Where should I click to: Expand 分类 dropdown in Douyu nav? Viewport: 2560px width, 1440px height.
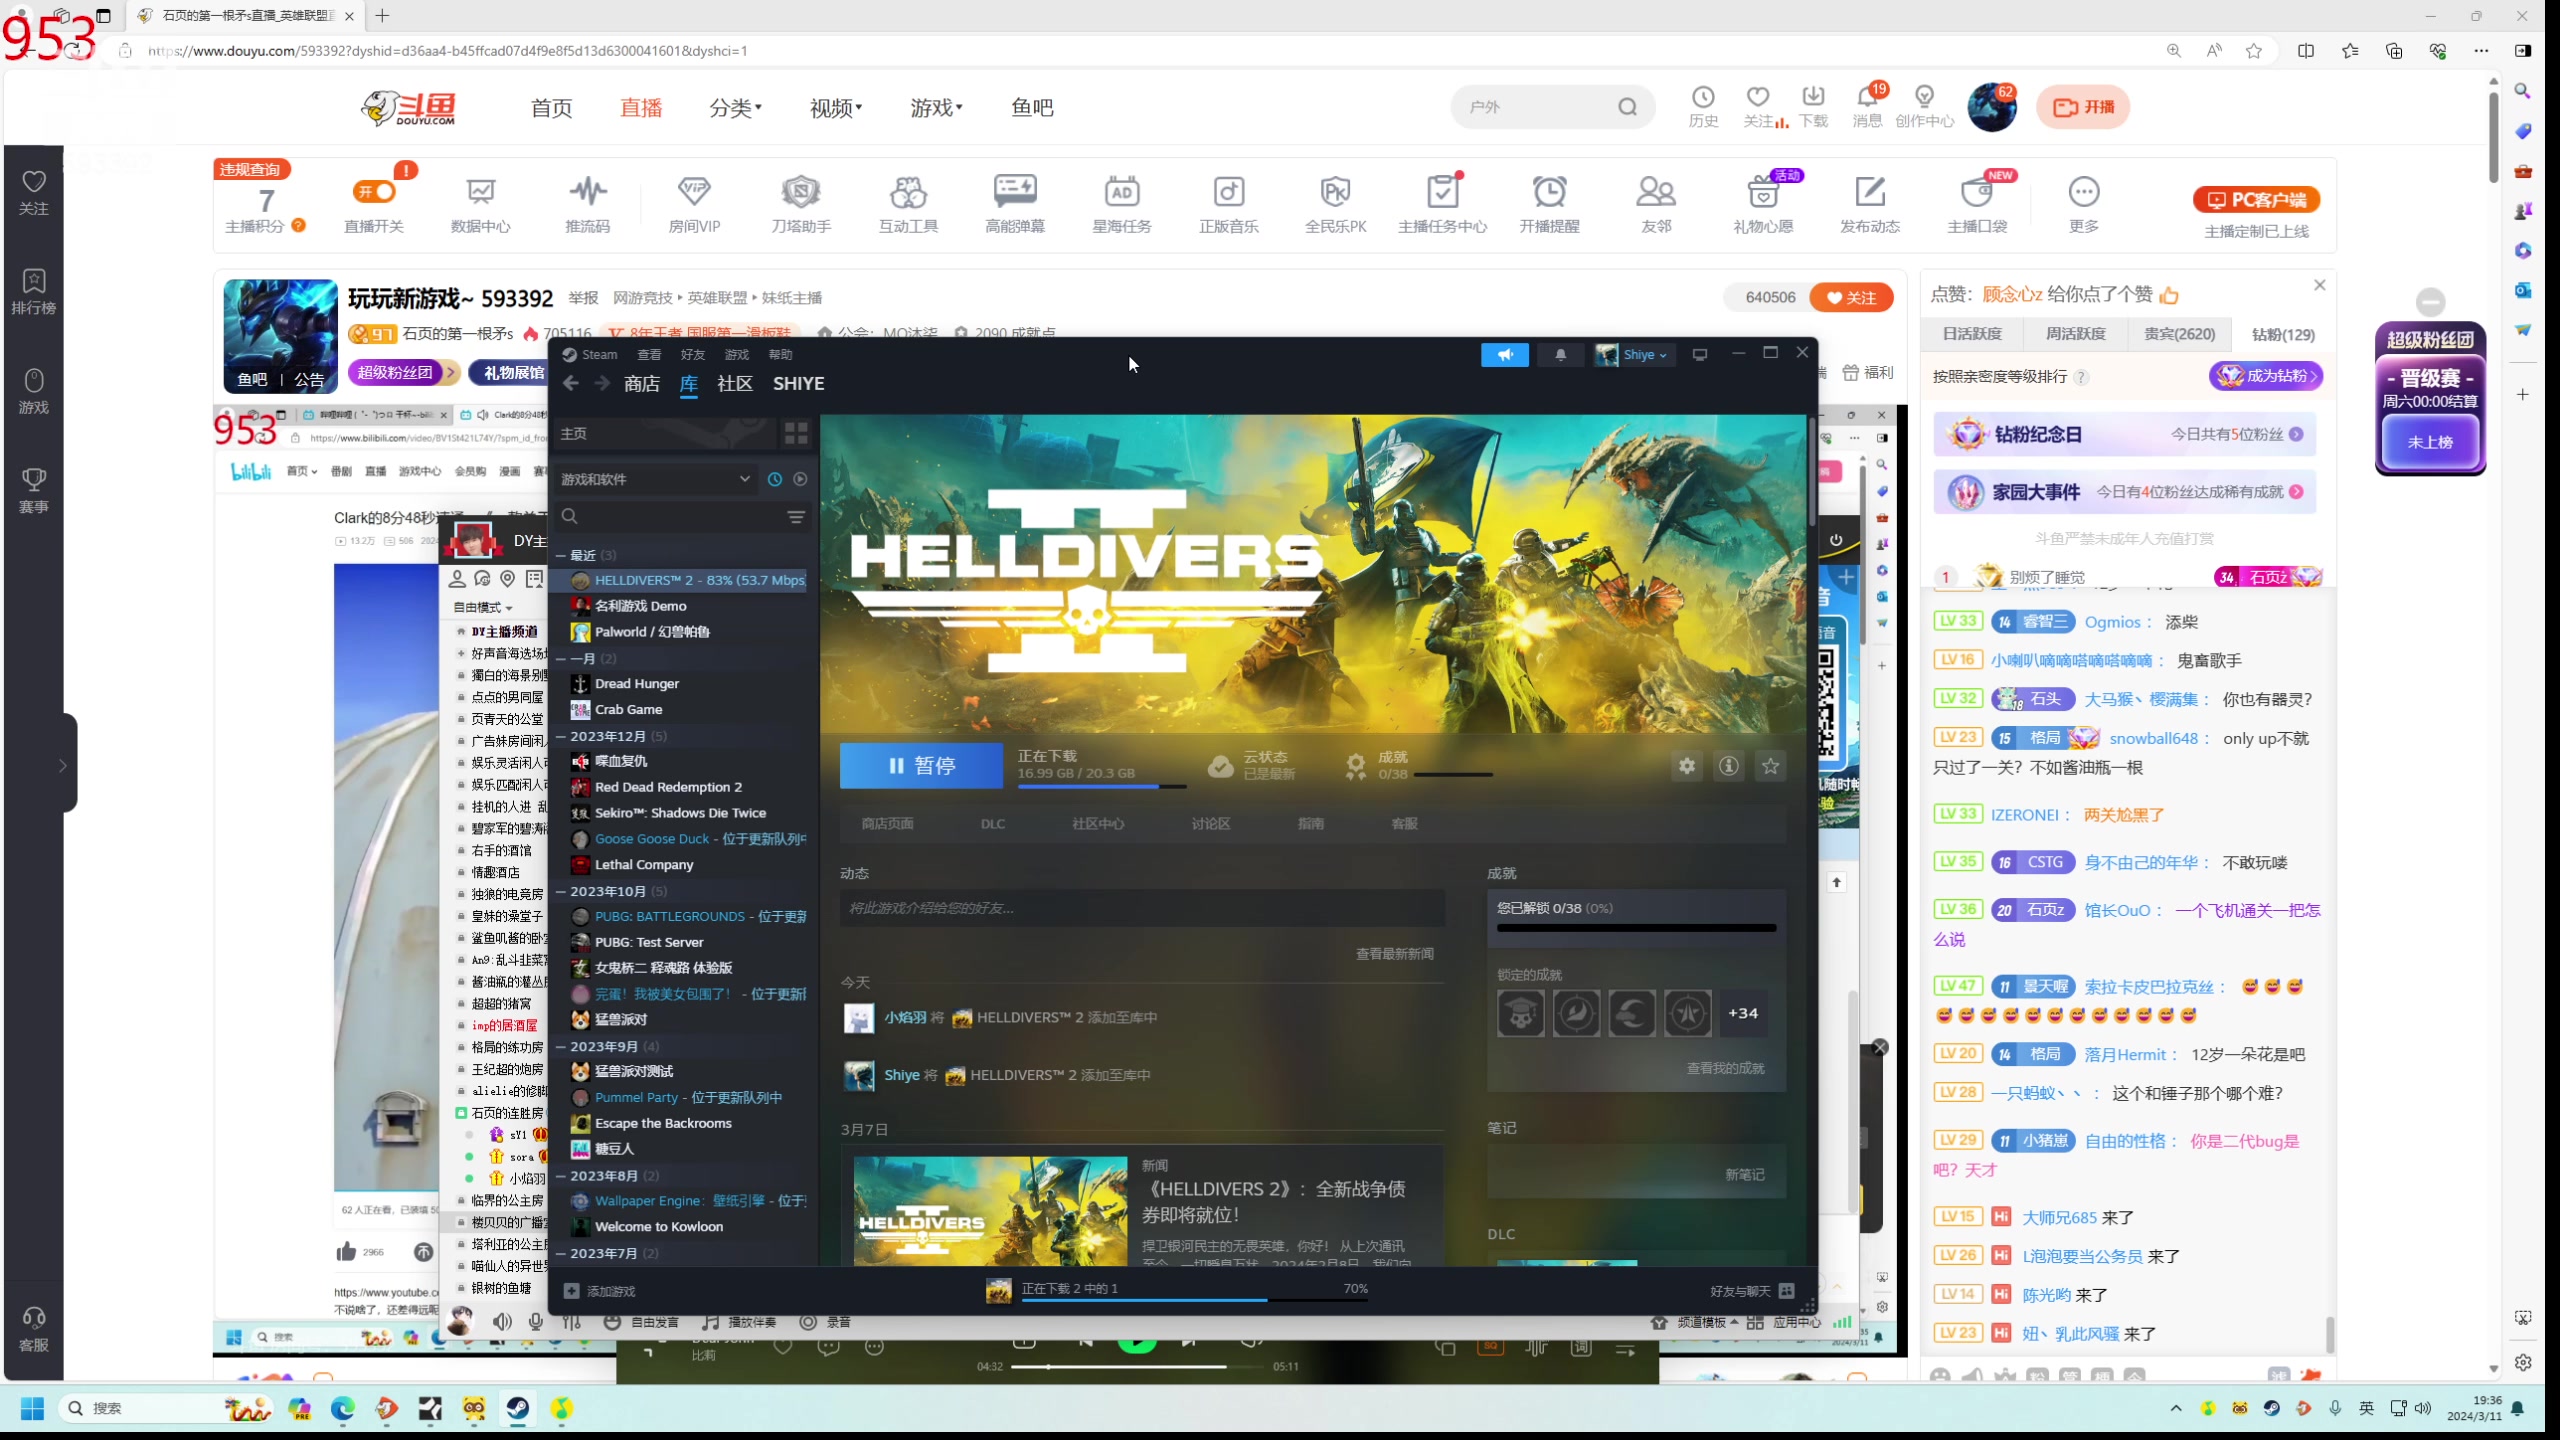coord(735,108)
